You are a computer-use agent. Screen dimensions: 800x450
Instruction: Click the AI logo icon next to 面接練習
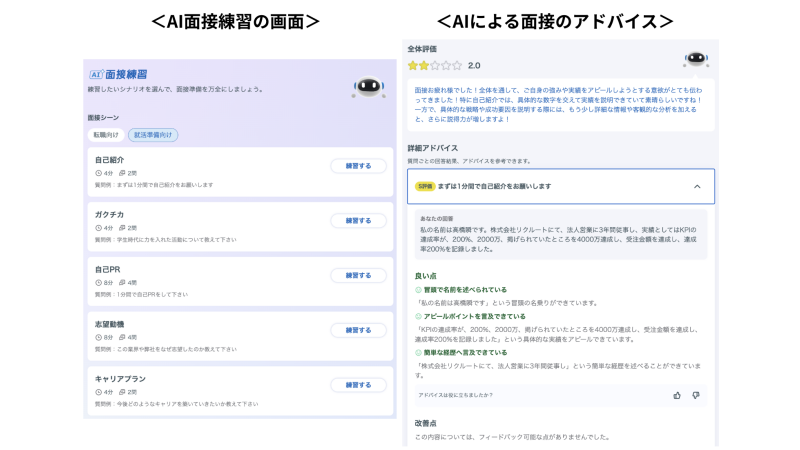96,74
